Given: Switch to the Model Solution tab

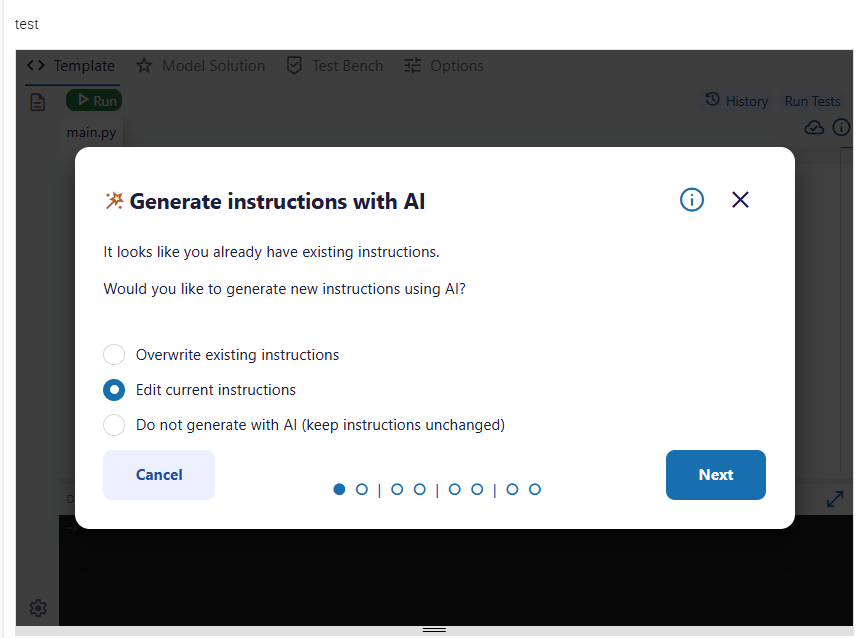Looking at the screenshot, I should tap(212, 65).
